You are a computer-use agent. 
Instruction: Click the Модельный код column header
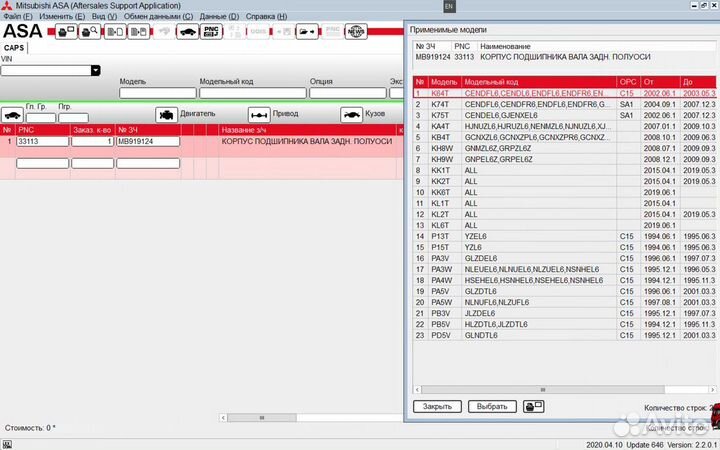[x=539, y=82]
